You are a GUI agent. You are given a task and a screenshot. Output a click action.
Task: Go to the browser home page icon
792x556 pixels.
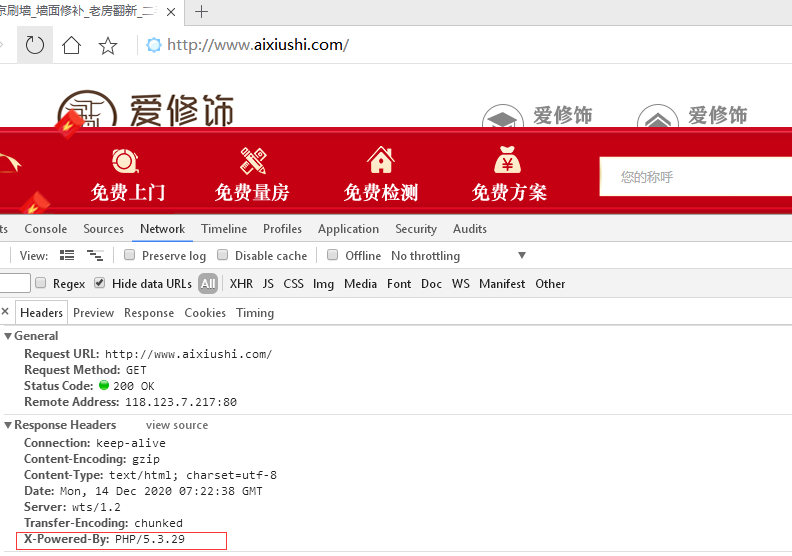(x=71, y=45)
